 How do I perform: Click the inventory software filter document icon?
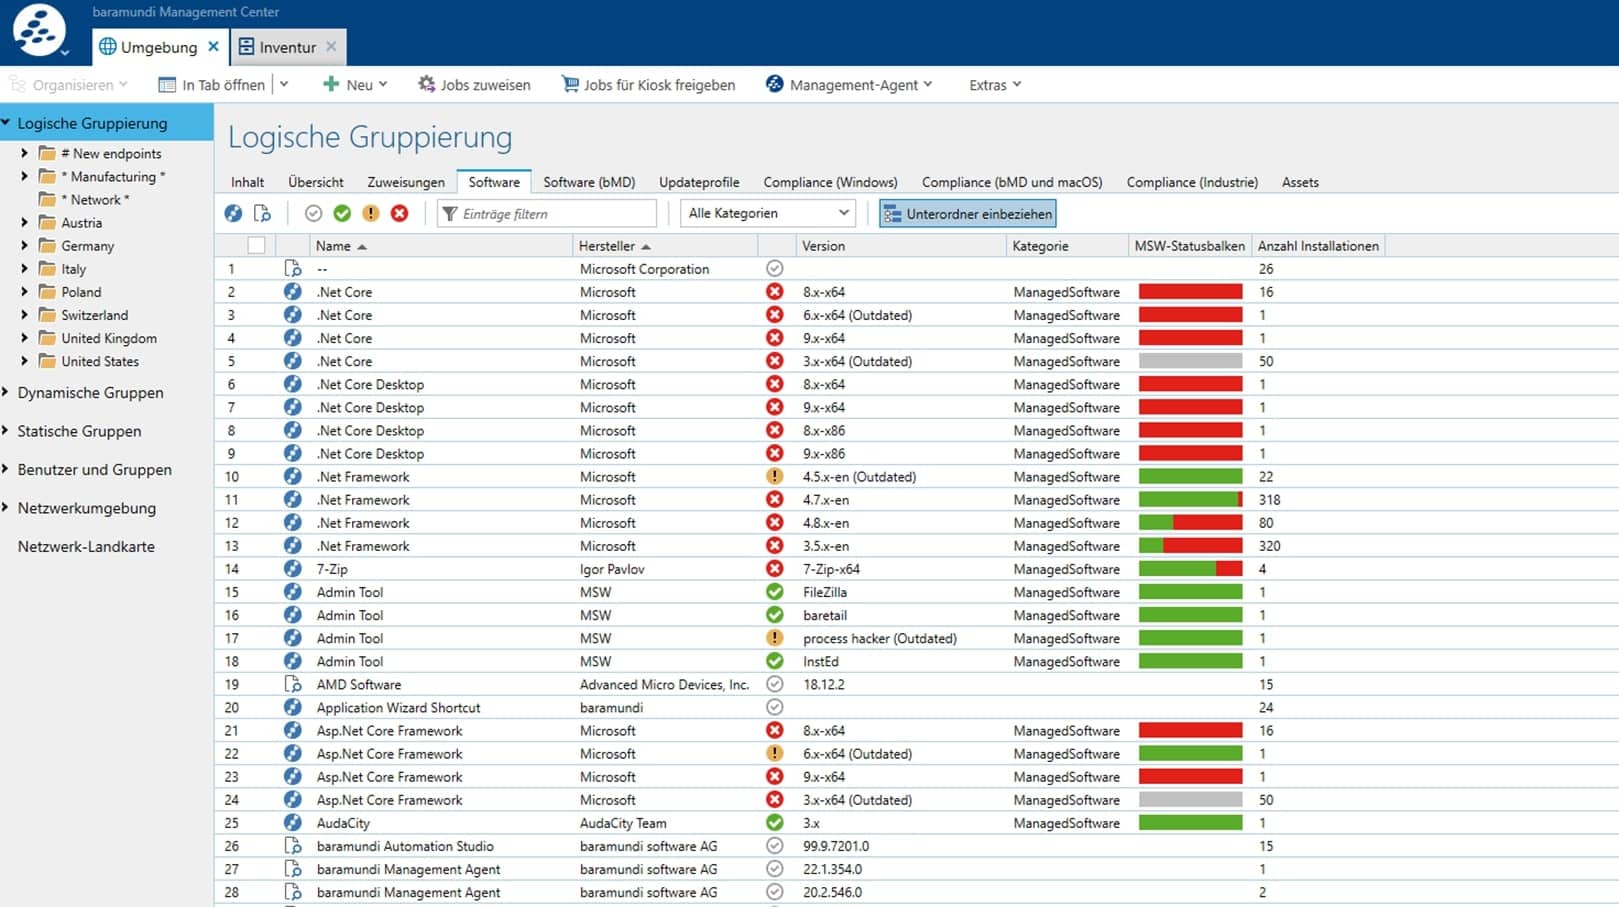pyautogui.click(x=262, y=213)
